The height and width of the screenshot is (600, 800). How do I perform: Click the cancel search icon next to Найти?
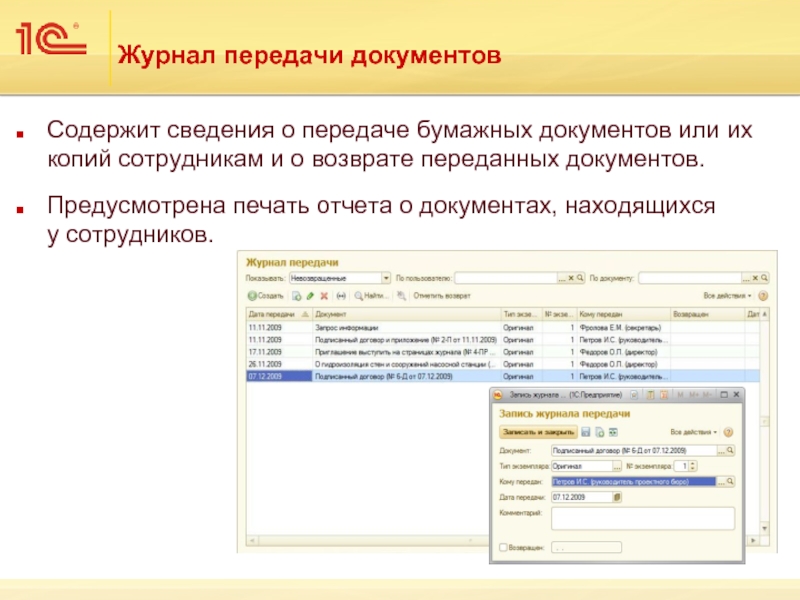(402, 296)
